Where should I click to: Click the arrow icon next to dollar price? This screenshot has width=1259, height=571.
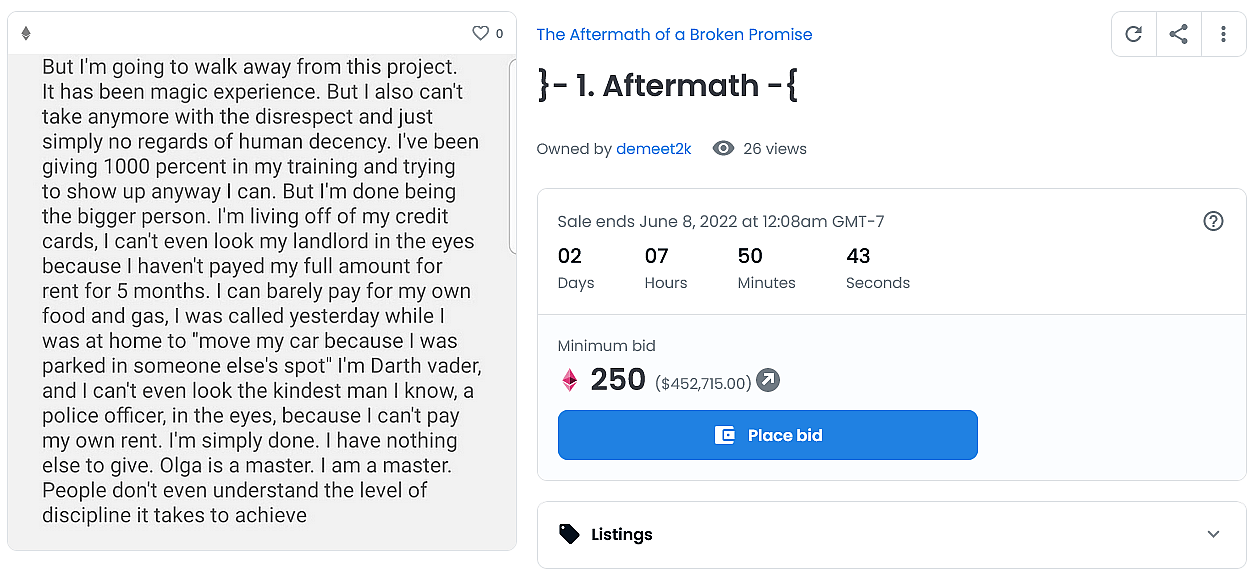pos(768,380)
